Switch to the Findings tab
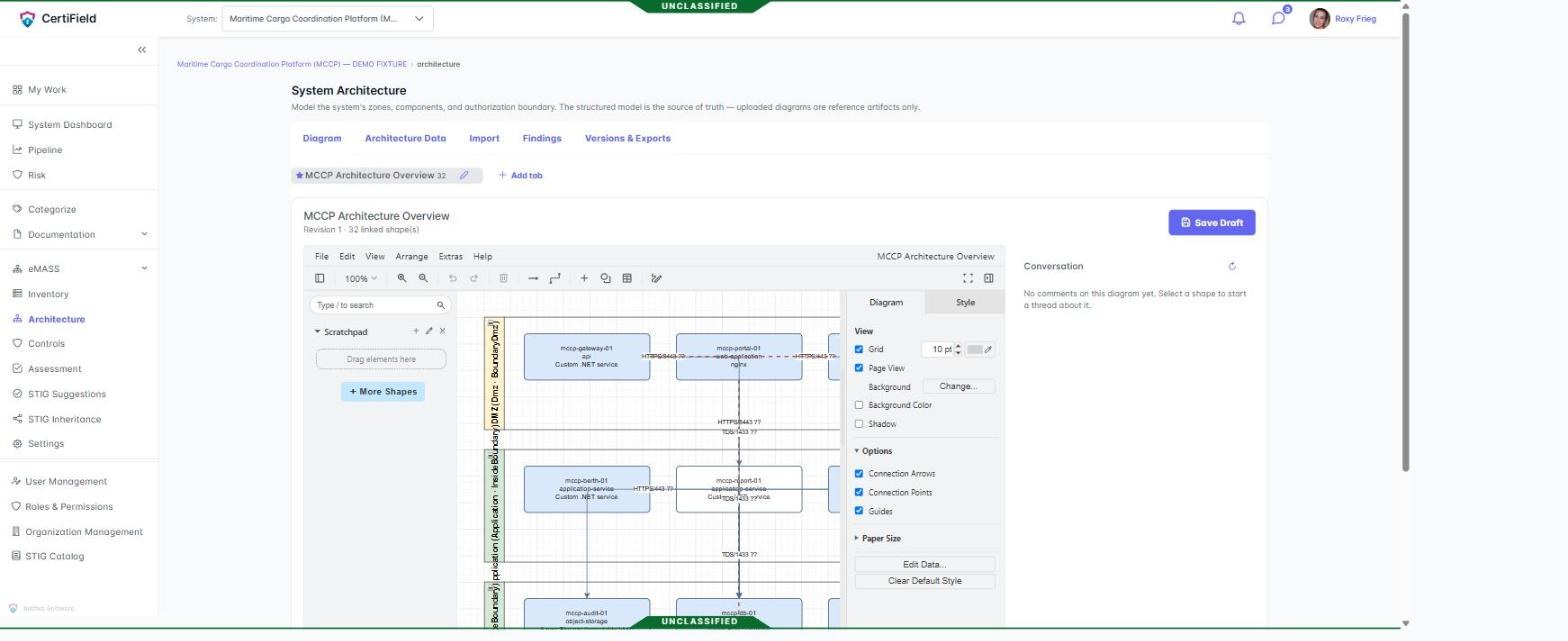This screenshot has width=1568, height=641. coord(542,138)
